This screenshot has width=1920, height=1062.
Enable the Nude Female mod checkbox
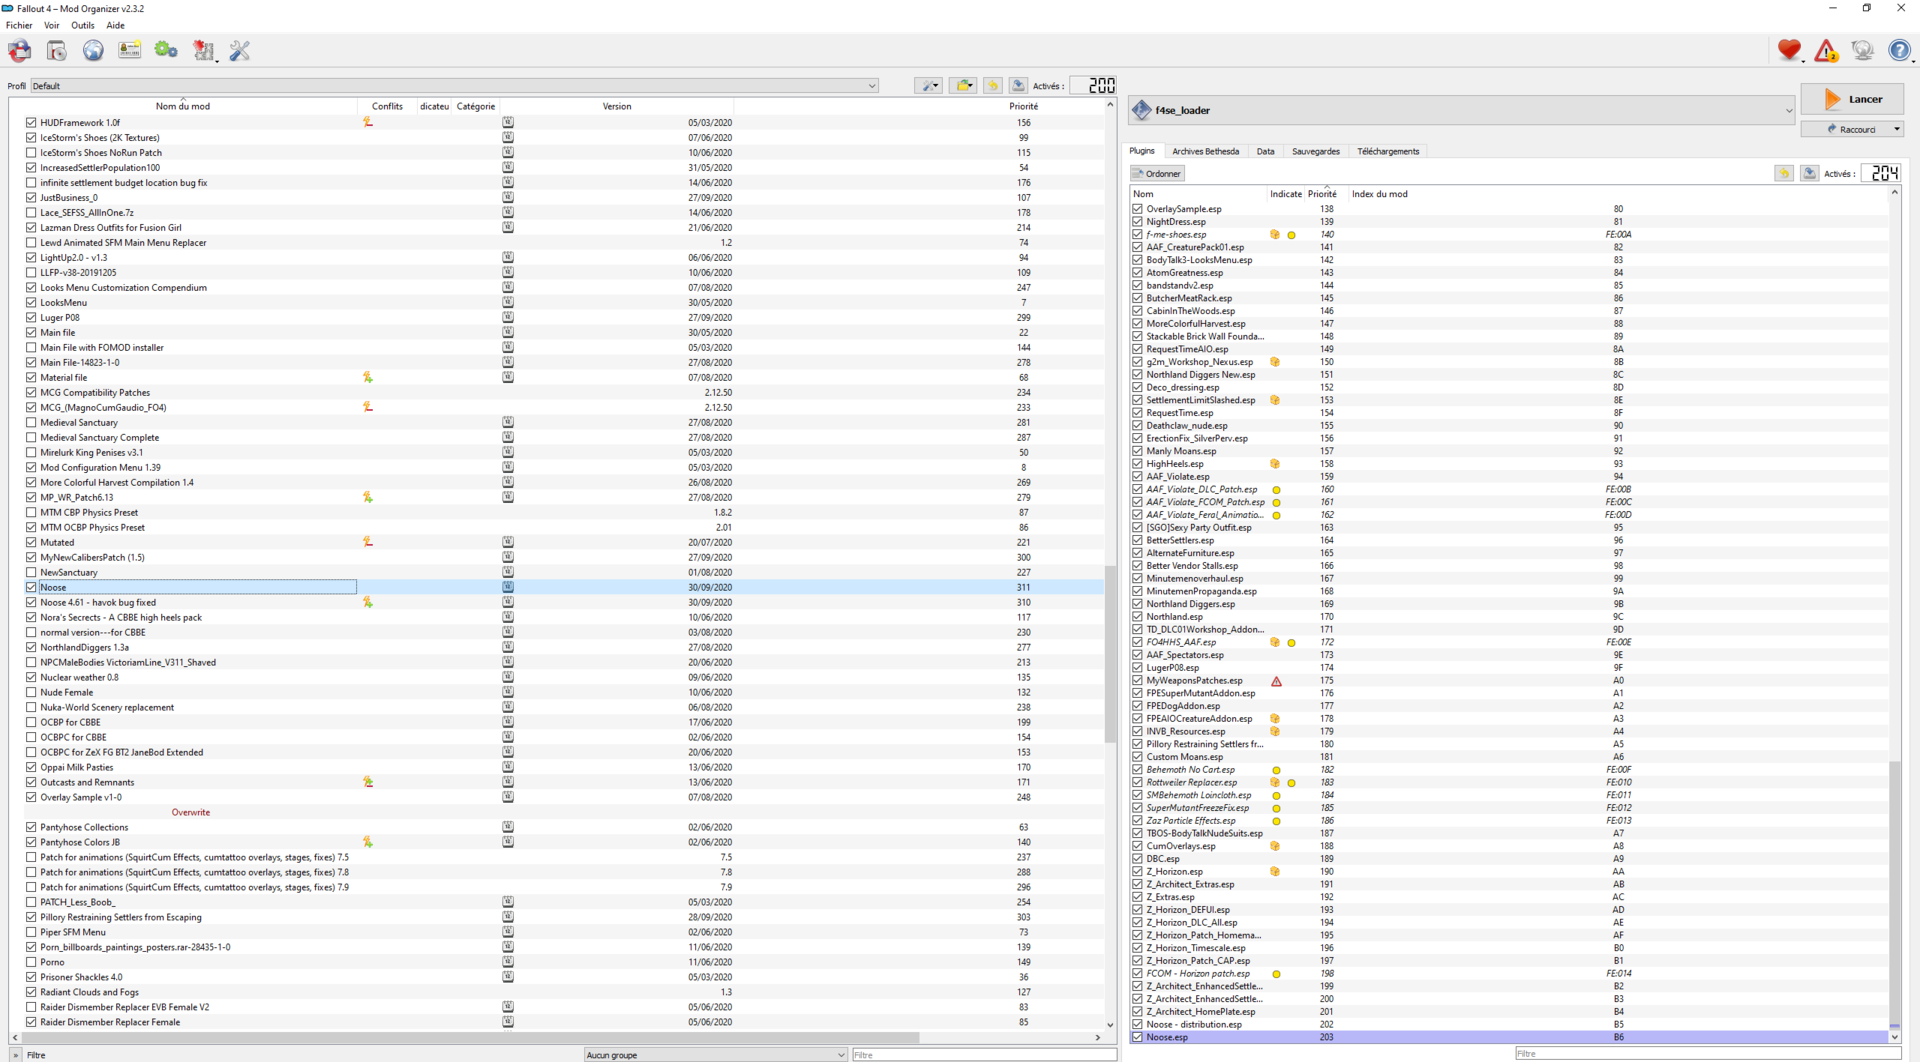pyautogui.click(x=31, y=692)
